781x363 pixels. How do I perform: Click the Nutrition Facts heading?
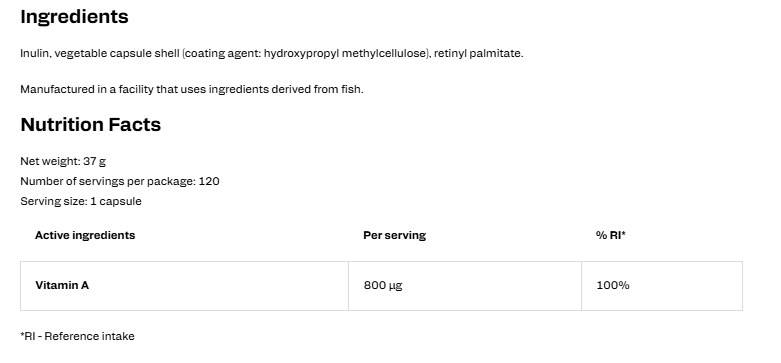(91, 124)
